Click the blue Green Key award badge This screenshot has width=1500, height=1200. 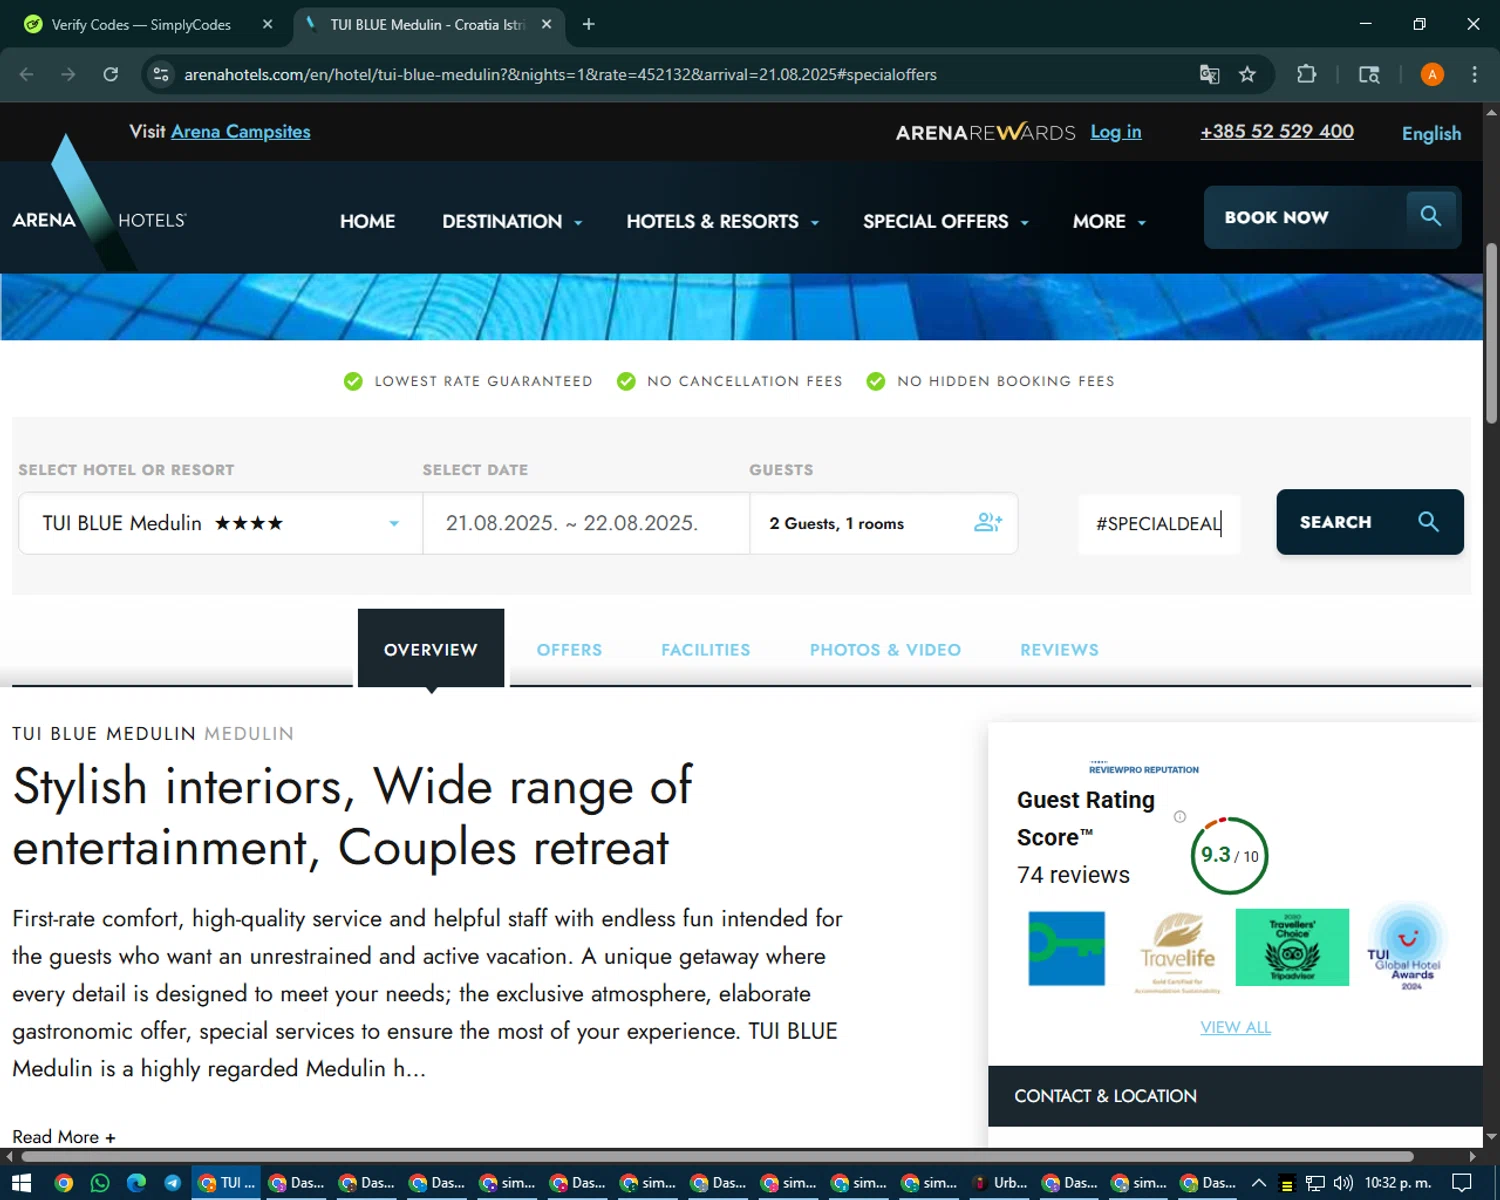point(1066,948)
